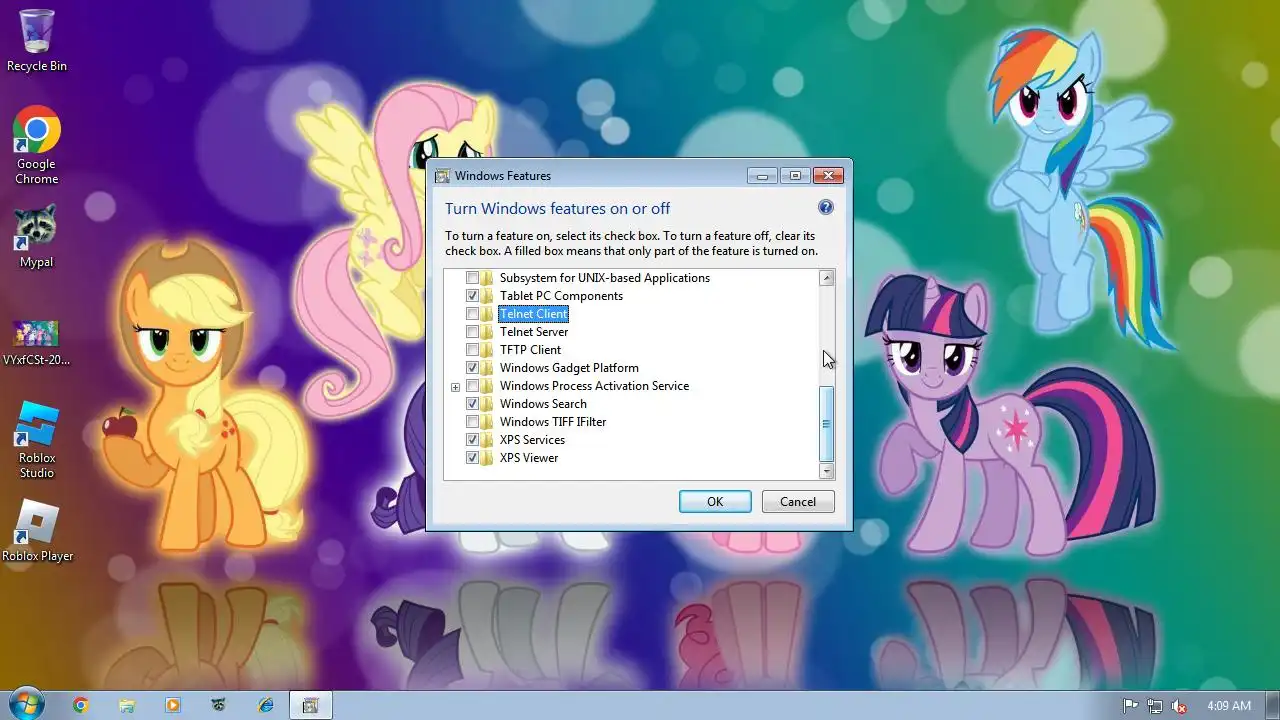The height and width of the screenshot is (720, 1280).
Task: Enable the TFTP Client checkbox
Action: click(472, 350)
